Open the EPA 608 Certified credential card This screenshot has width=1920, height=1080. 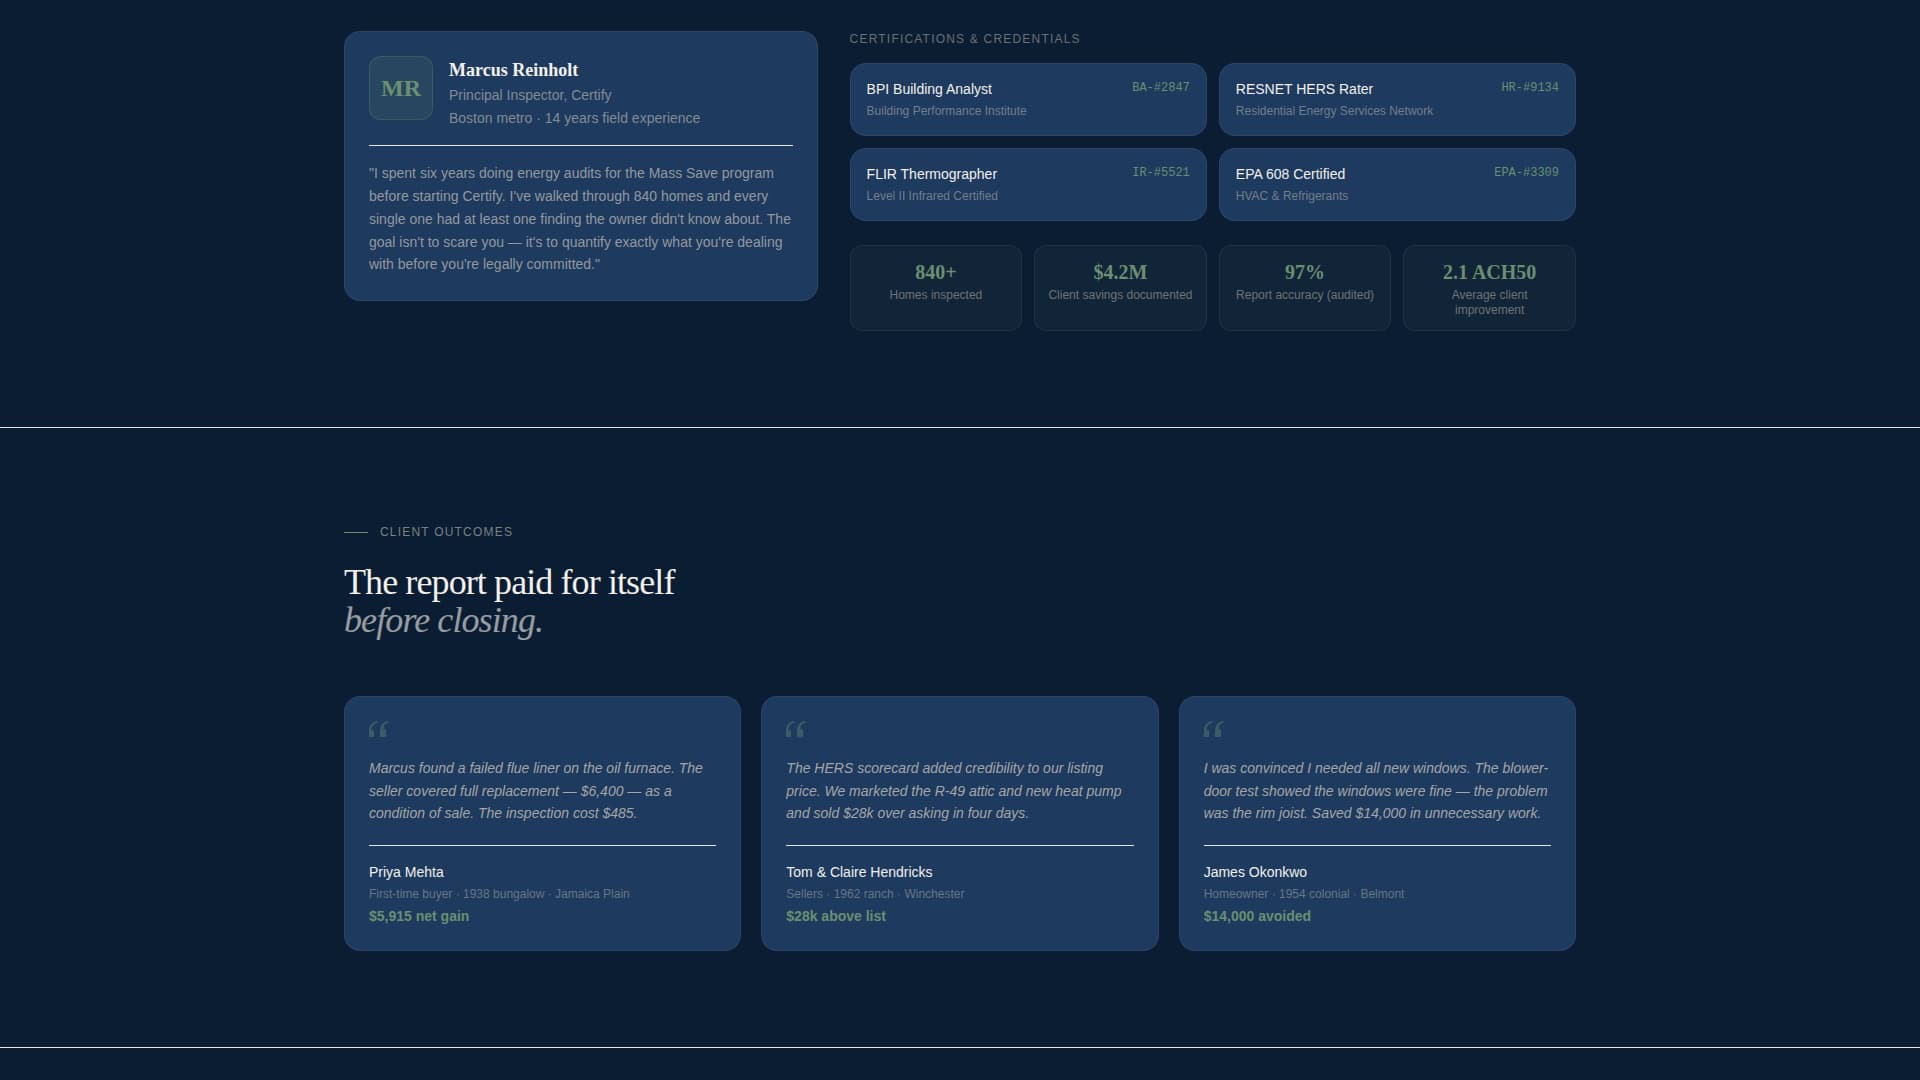(1397, 184)
